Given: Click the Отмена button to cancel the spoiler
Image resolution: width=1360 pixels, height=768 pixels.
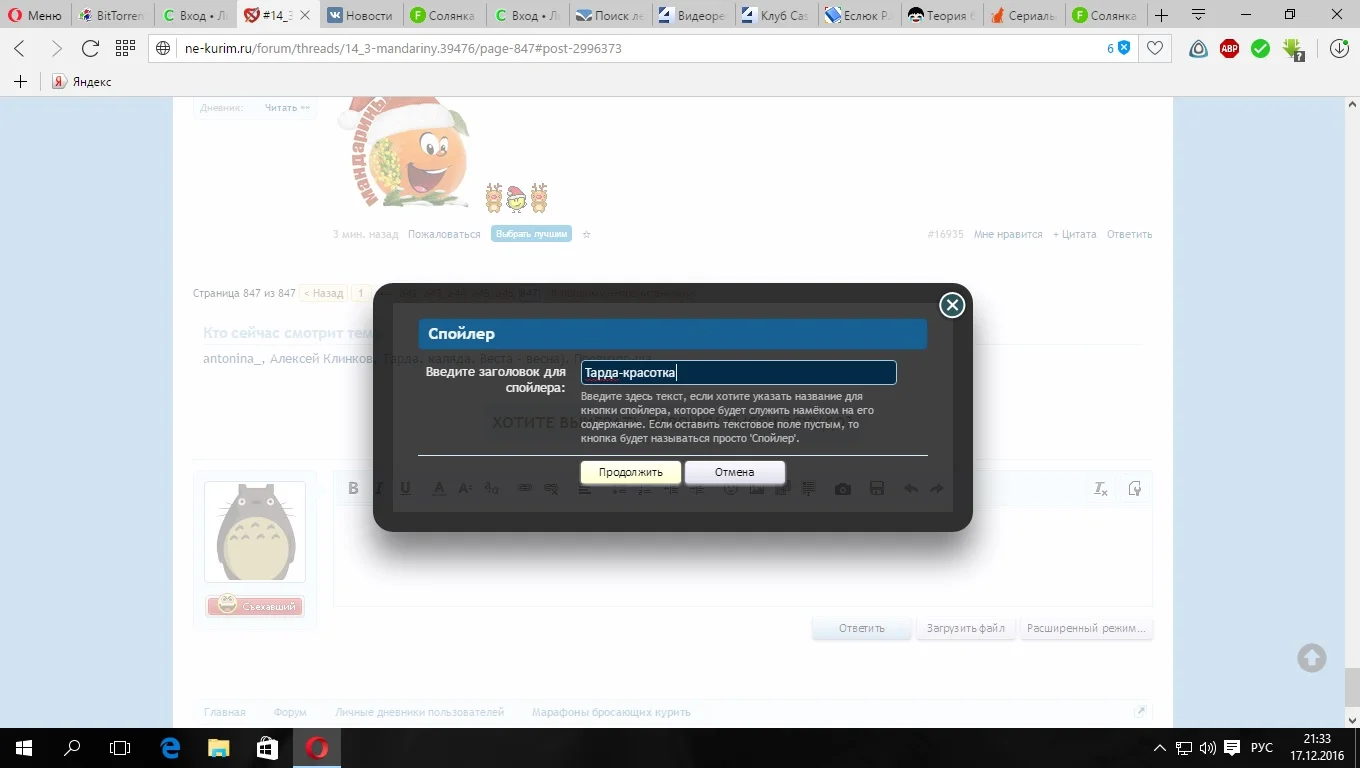Looking at the screenshot, I should [734, 471].
